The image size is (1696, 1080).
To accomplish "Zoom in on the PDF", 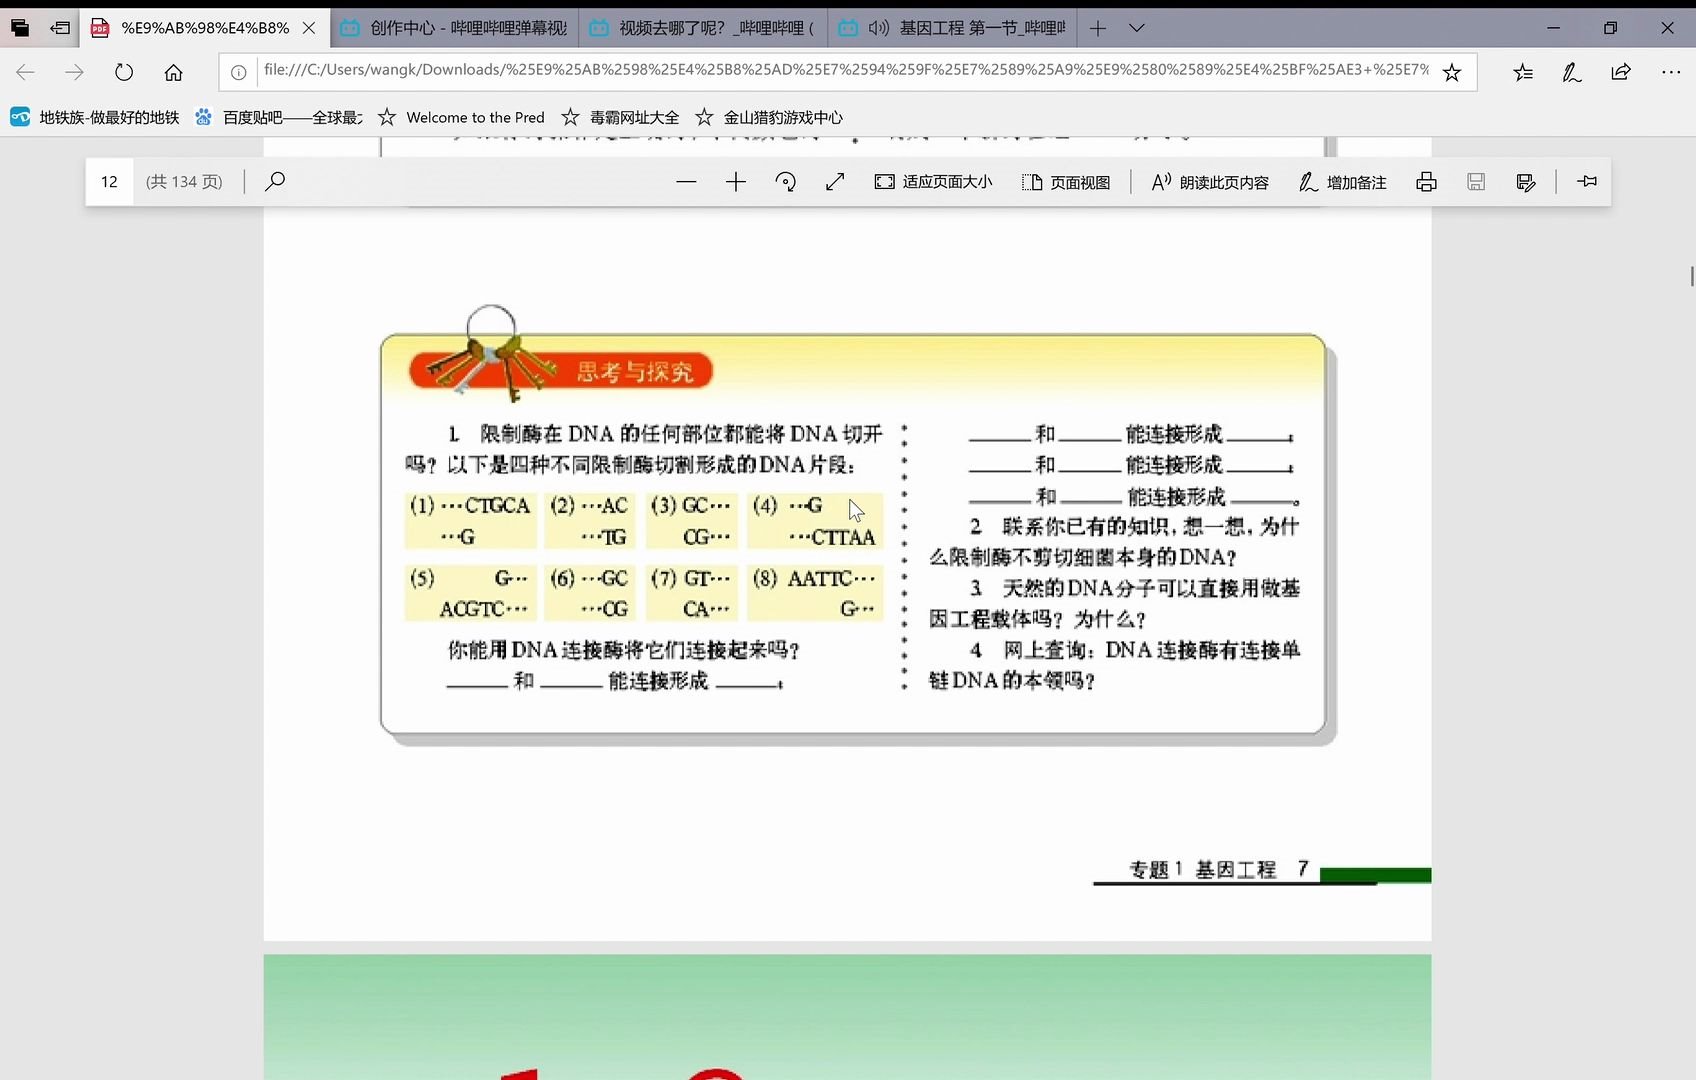I will coord(736,181).
